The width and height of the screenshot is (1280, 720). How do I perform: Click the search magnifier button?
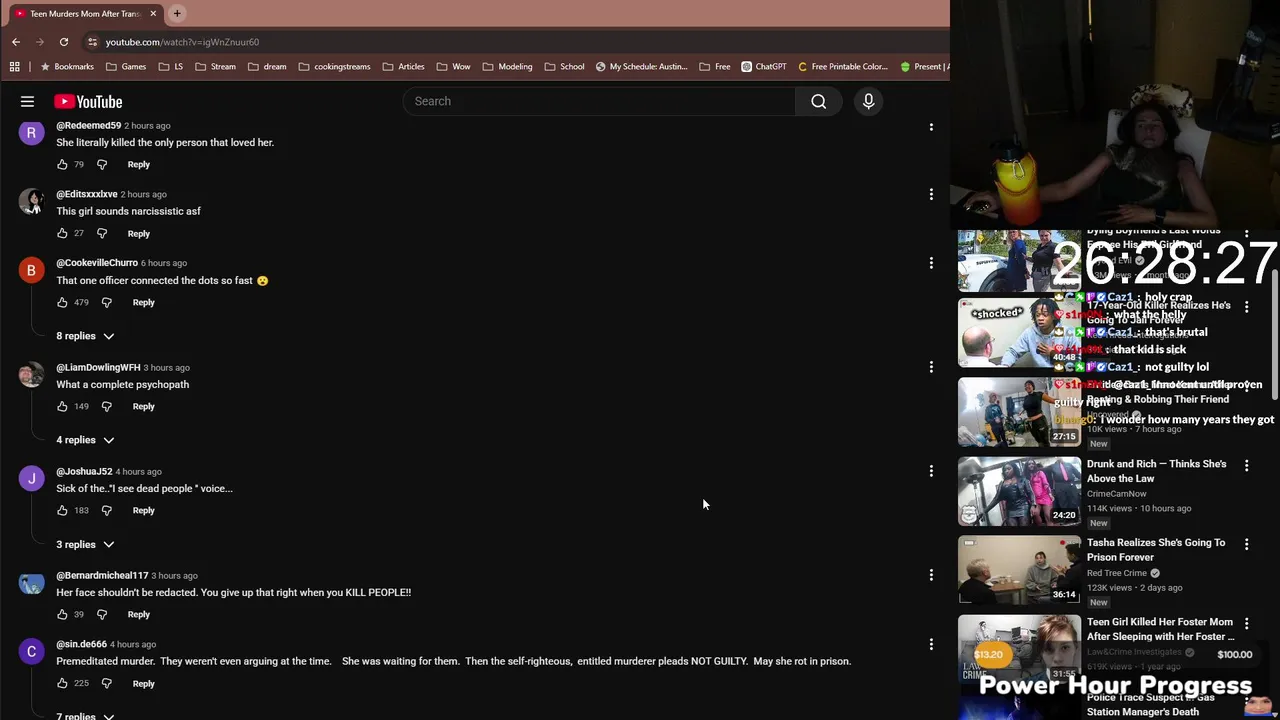(x=819, y=101)
